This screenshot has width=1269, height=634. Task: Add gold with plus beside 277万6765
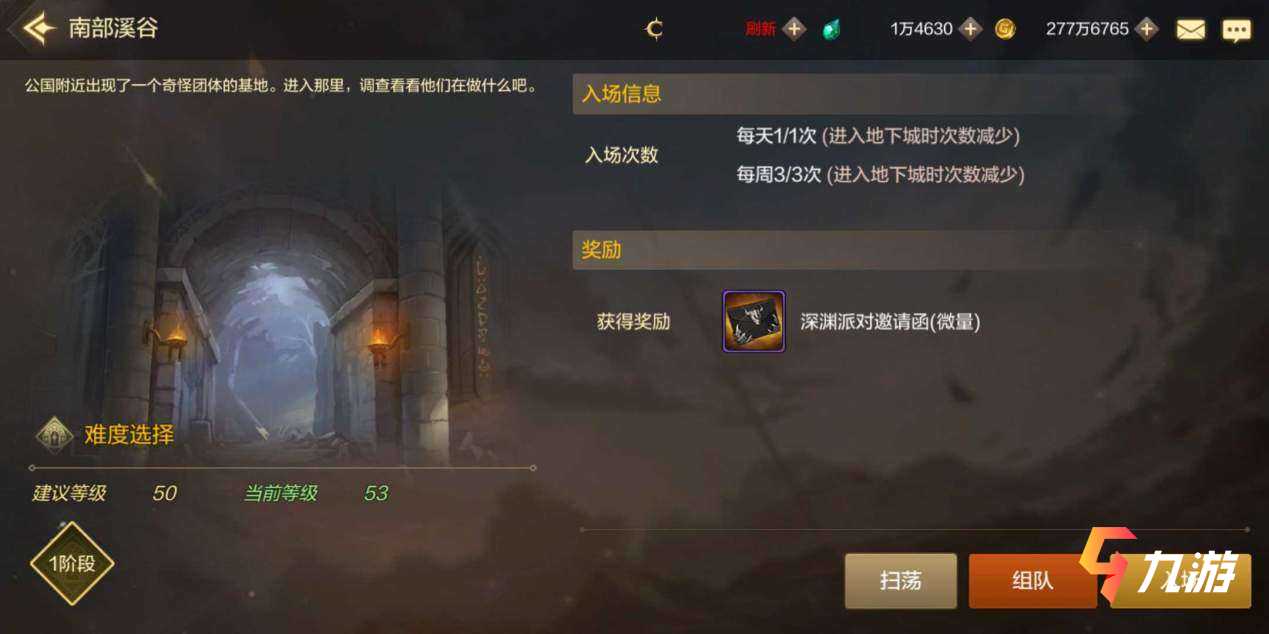coord(1146,29)
